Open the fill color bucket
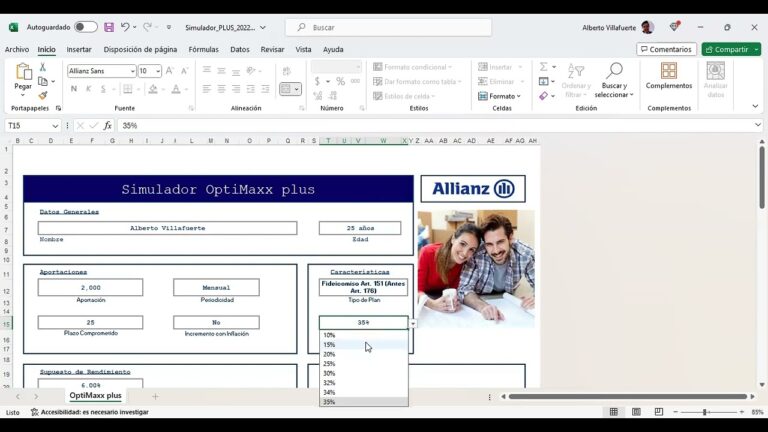The height and width of the screenshot is (432, 768). (x=153, y=89)
